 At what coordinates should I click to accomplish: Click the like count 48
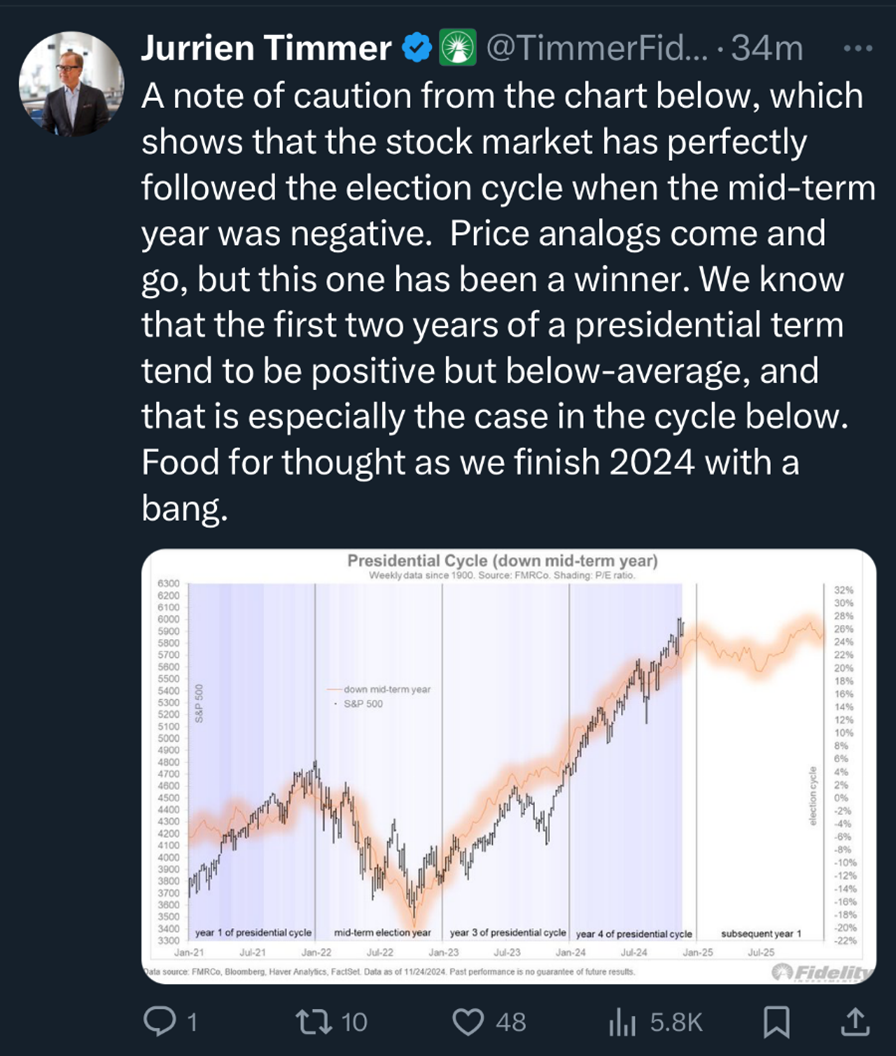tap(510, 1021)
